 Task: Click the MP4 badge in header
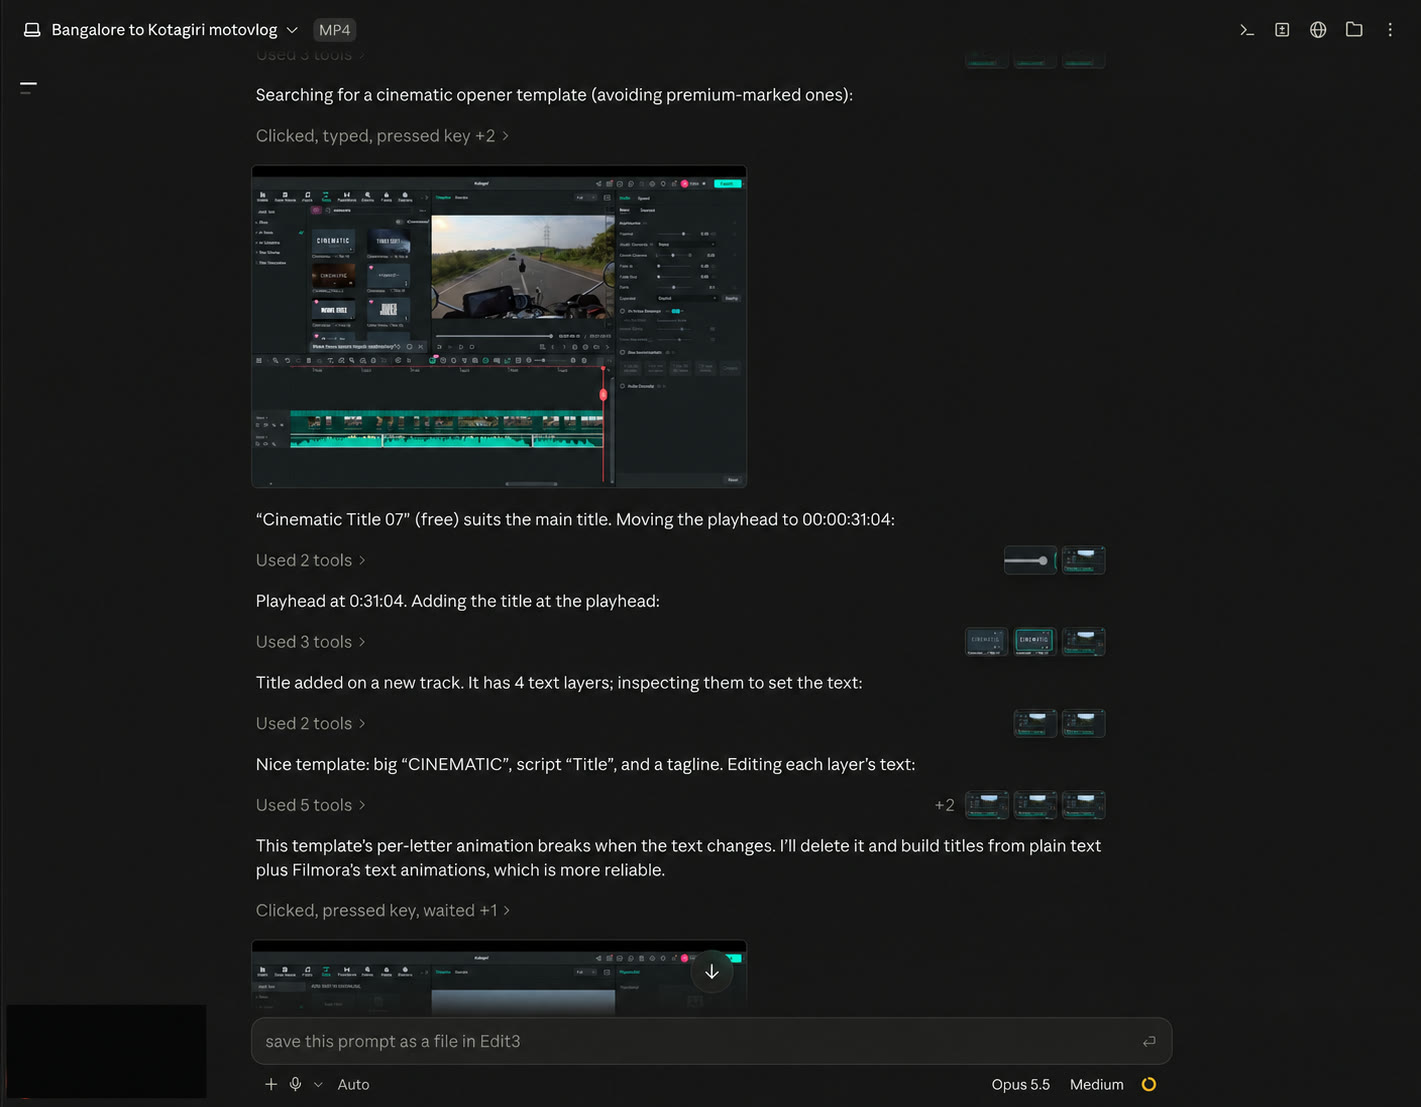coord(335,30)
